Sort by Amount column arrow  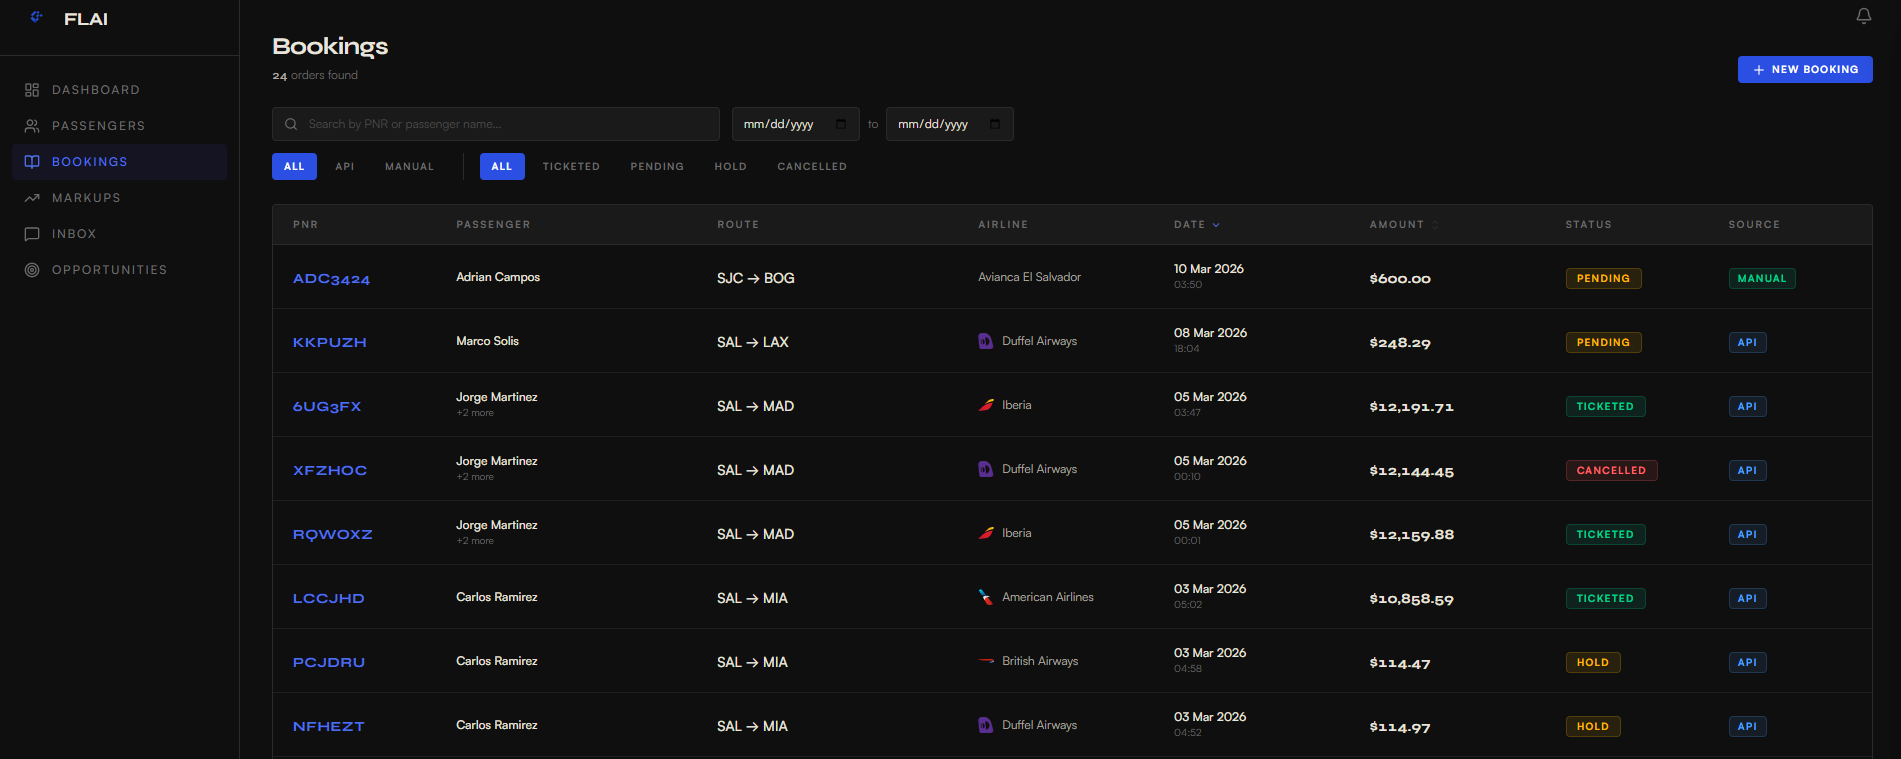(x=1435, y=225)
